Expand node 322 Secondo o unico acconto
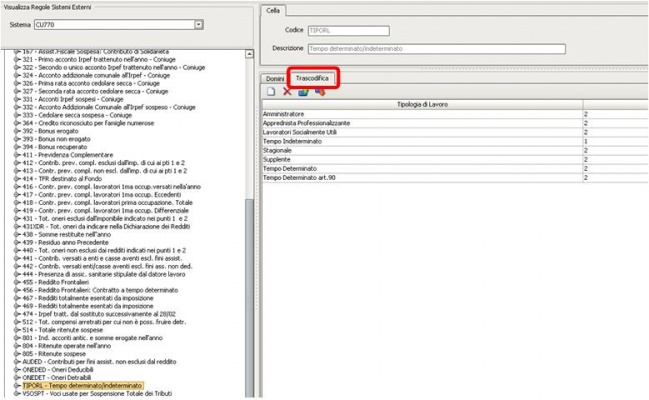The height and width of the screenshot is (400, 649). pos(17,67)
